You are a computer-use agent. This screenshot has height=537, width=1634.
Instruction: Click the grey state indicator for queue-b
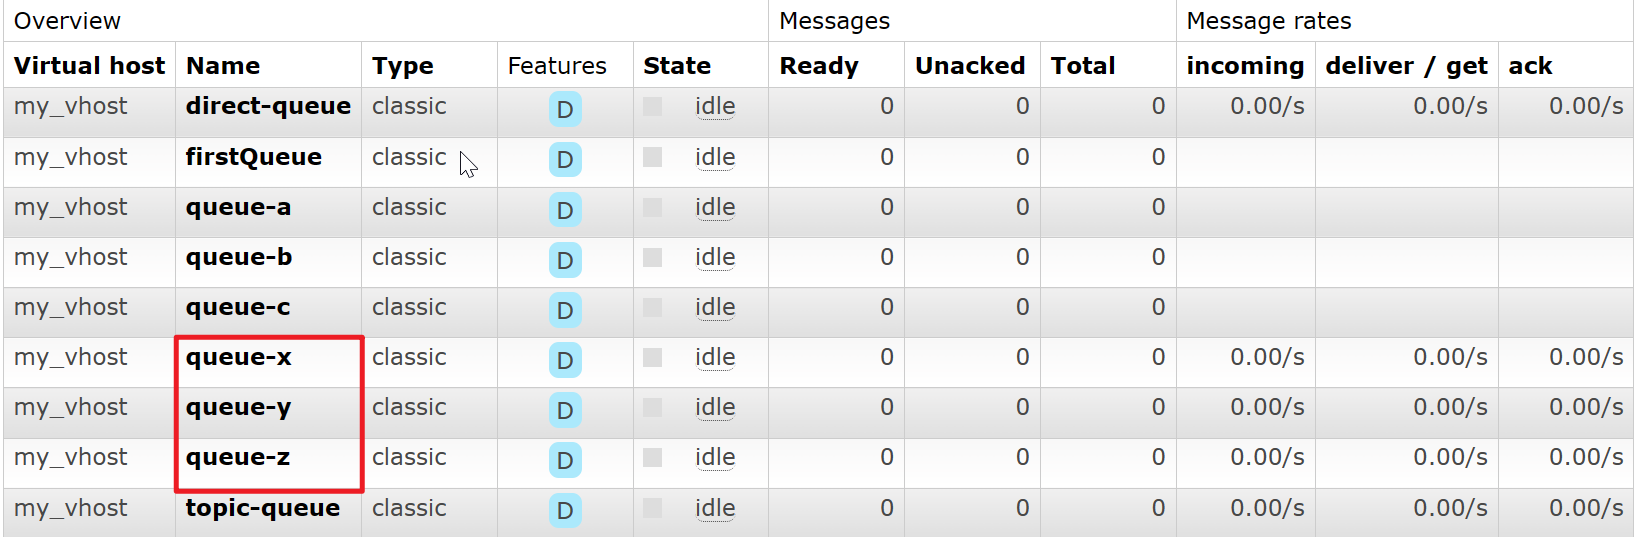click(x=652, y=257)
